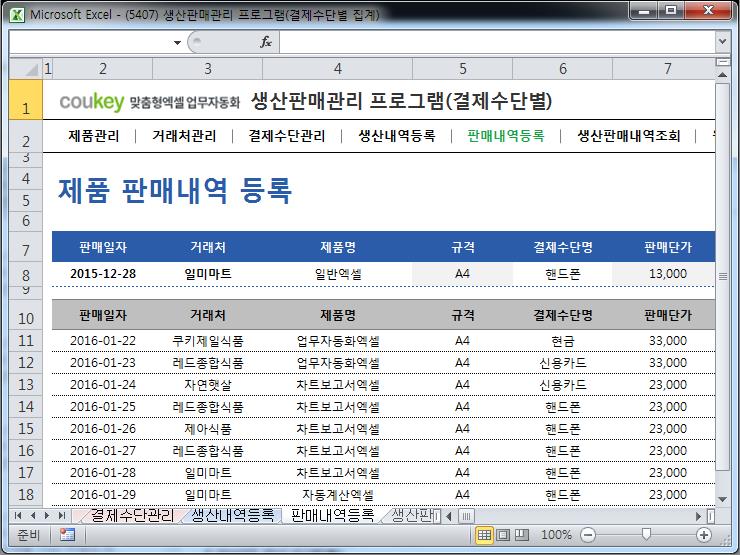The height and width of the screenshot is (555, 740).
Task: Click the tab scroll split handle
Action: point(437,516)
